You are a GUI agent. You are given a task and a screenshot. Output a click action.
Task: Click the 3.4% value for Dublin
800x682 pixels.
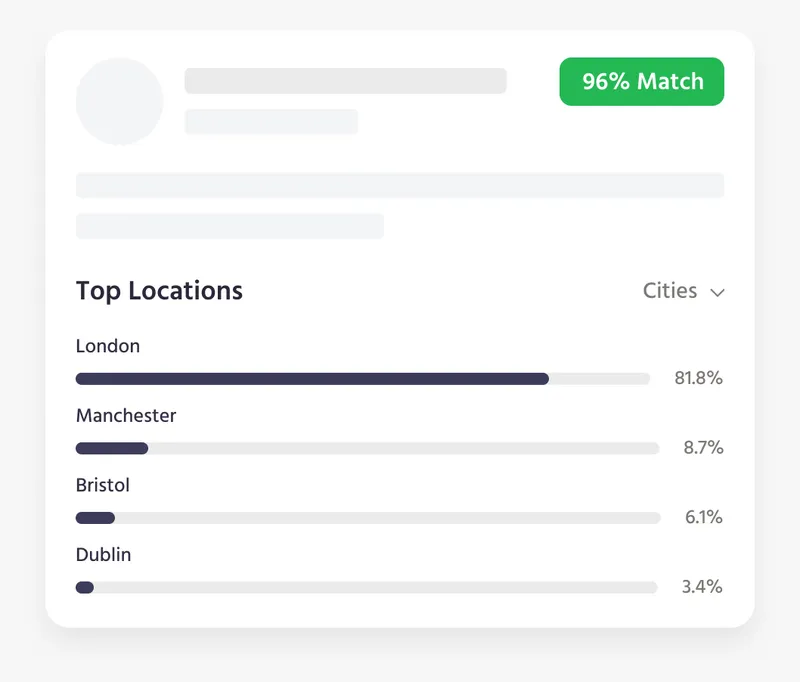702,587
